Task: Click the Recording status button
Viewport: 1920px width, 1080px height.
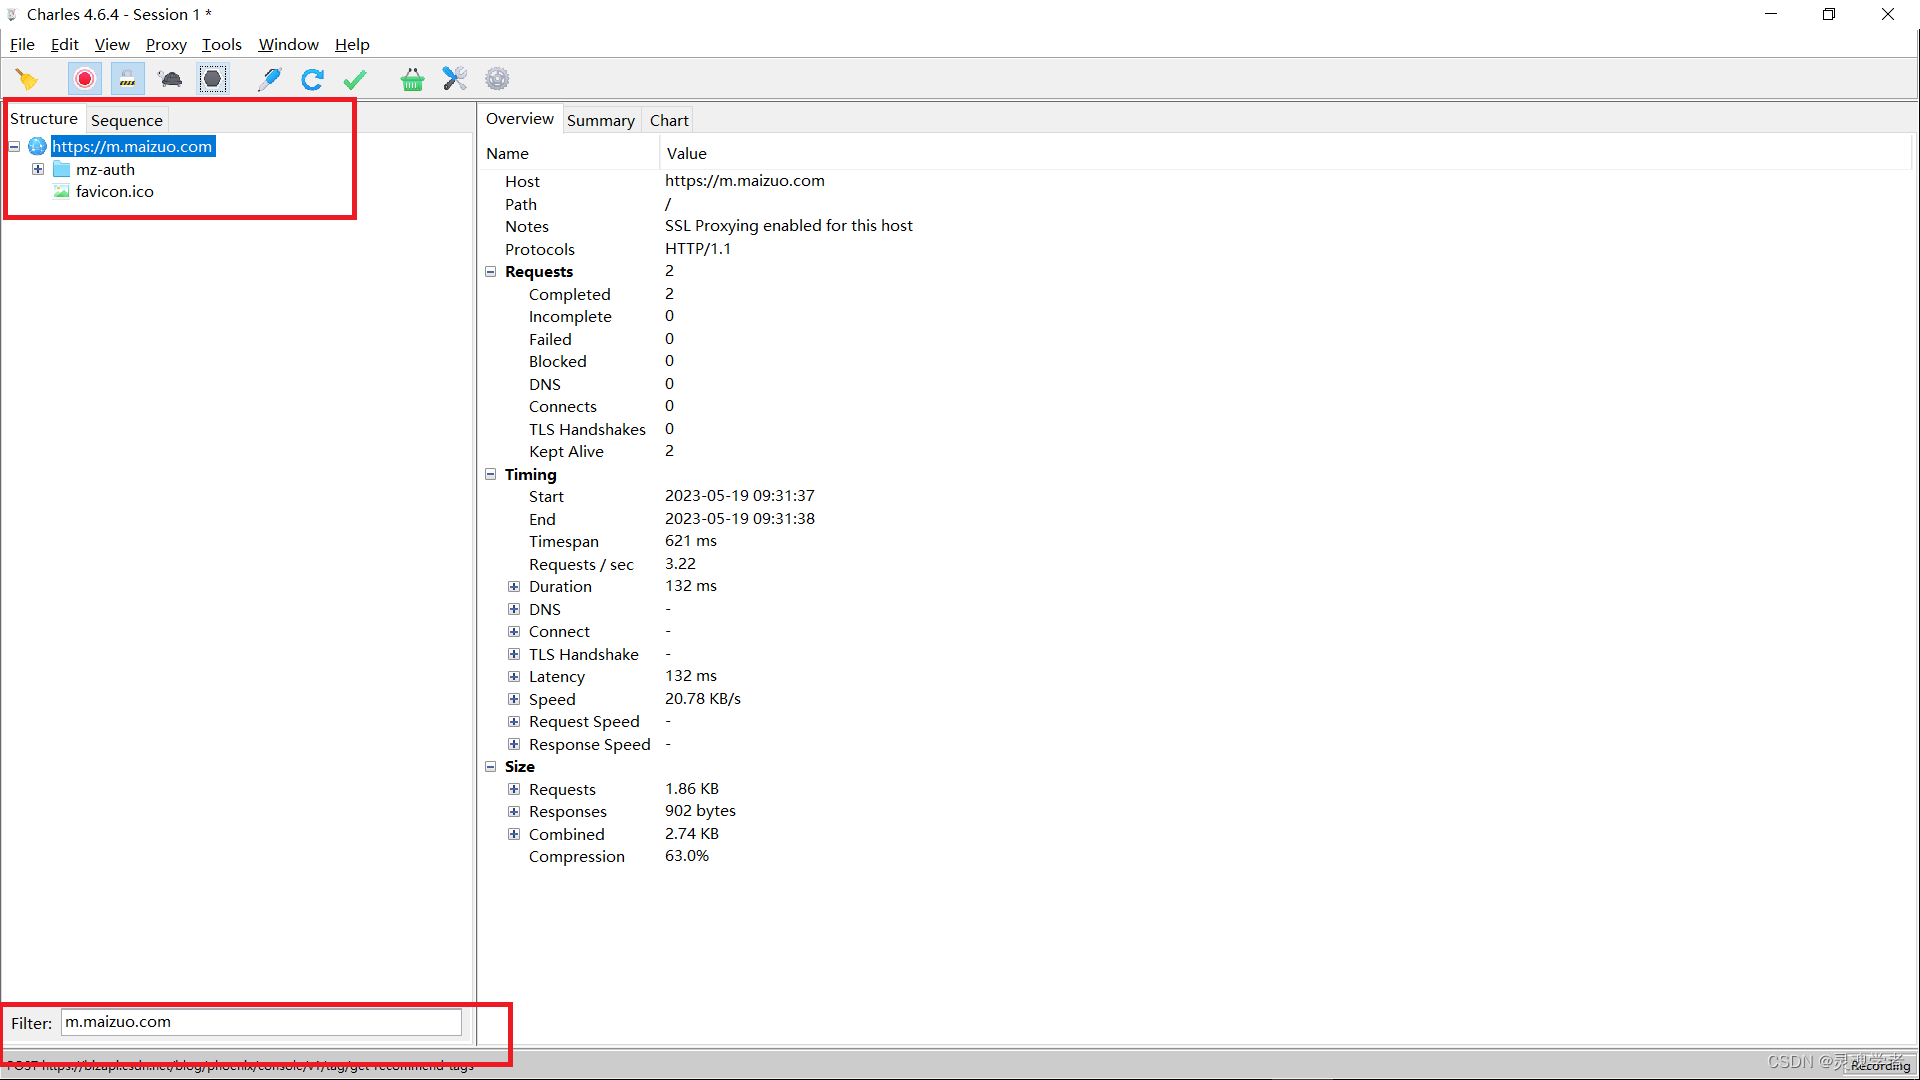Action: pyautogui.click(x=1879, y=1066)
